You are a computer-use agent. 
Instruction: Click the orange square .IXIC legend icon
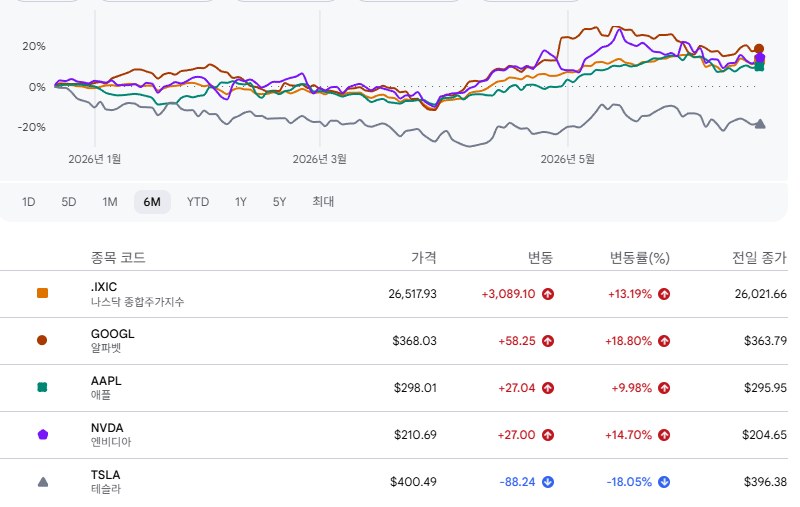click(x=42, y=293)
